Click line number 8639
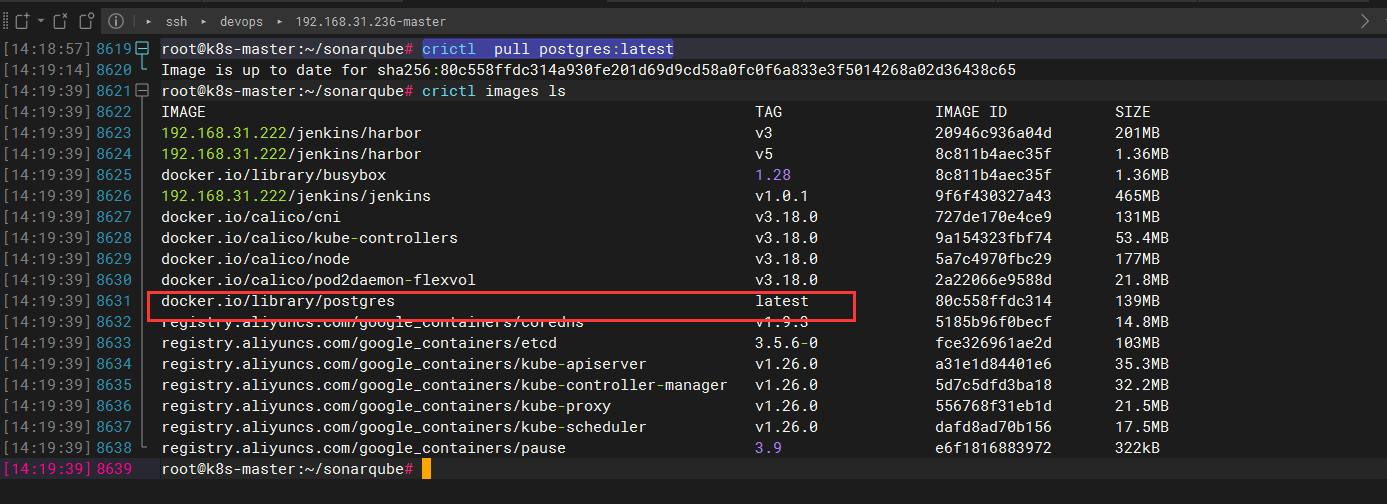 coord(114,469)
